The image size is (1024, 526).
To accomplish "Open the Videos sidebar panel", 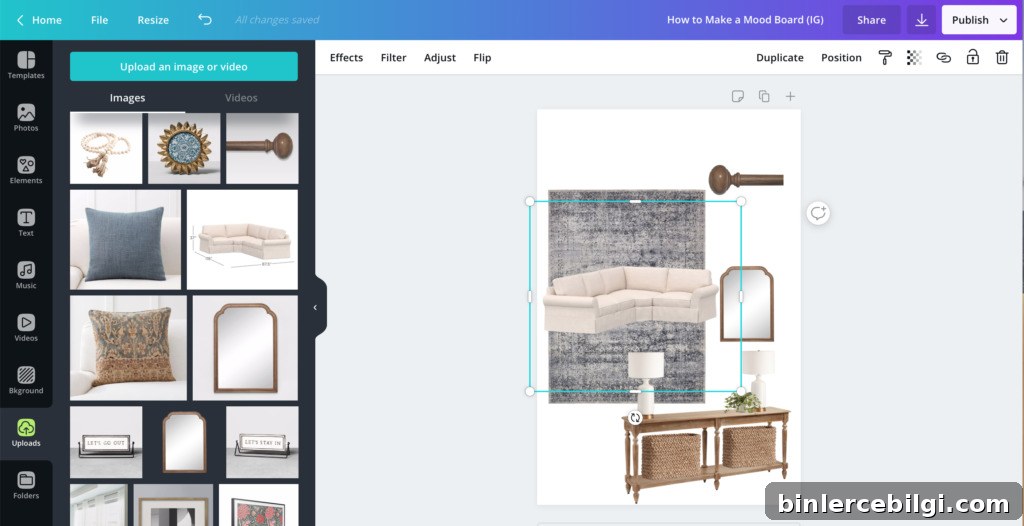I will [26, 328].
